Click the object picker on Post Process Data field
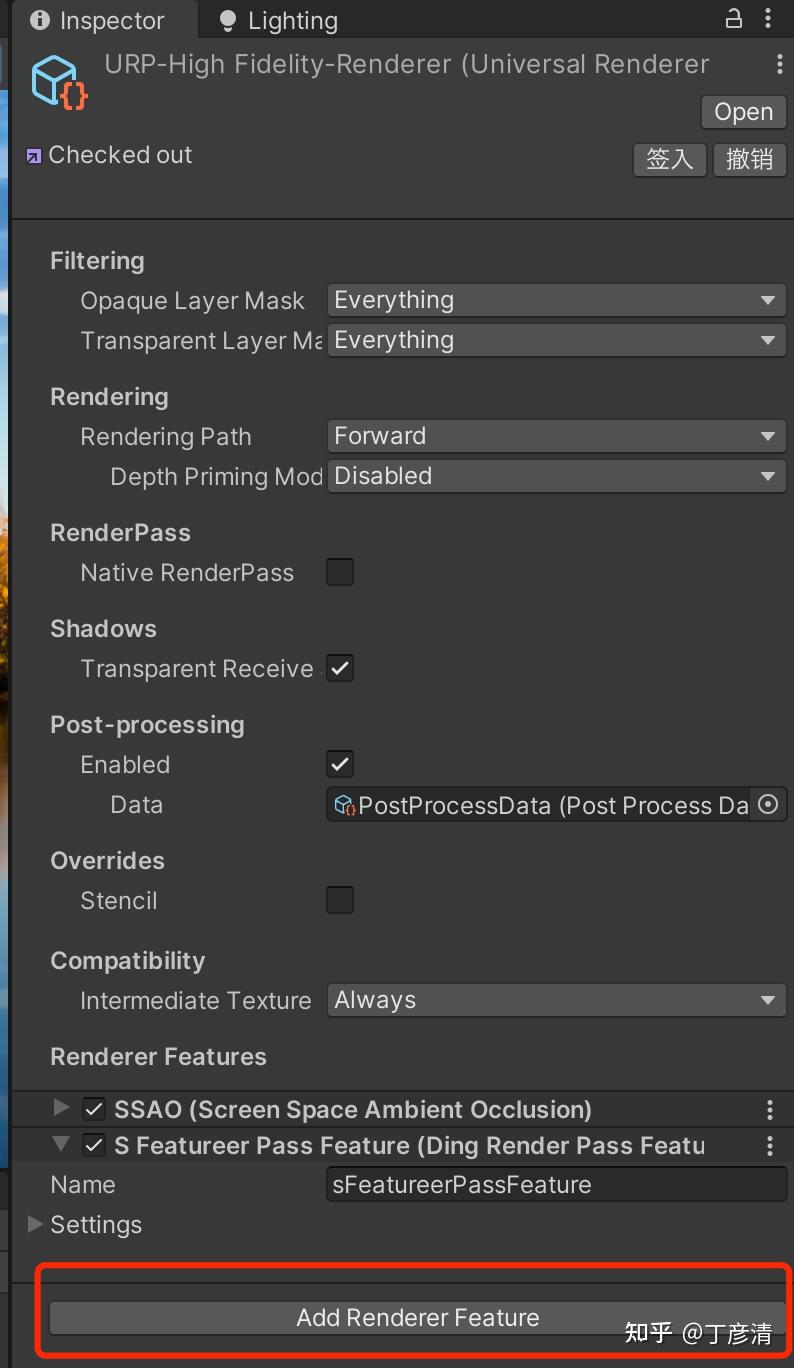The image size is (794, 1368). pos(768,804)
